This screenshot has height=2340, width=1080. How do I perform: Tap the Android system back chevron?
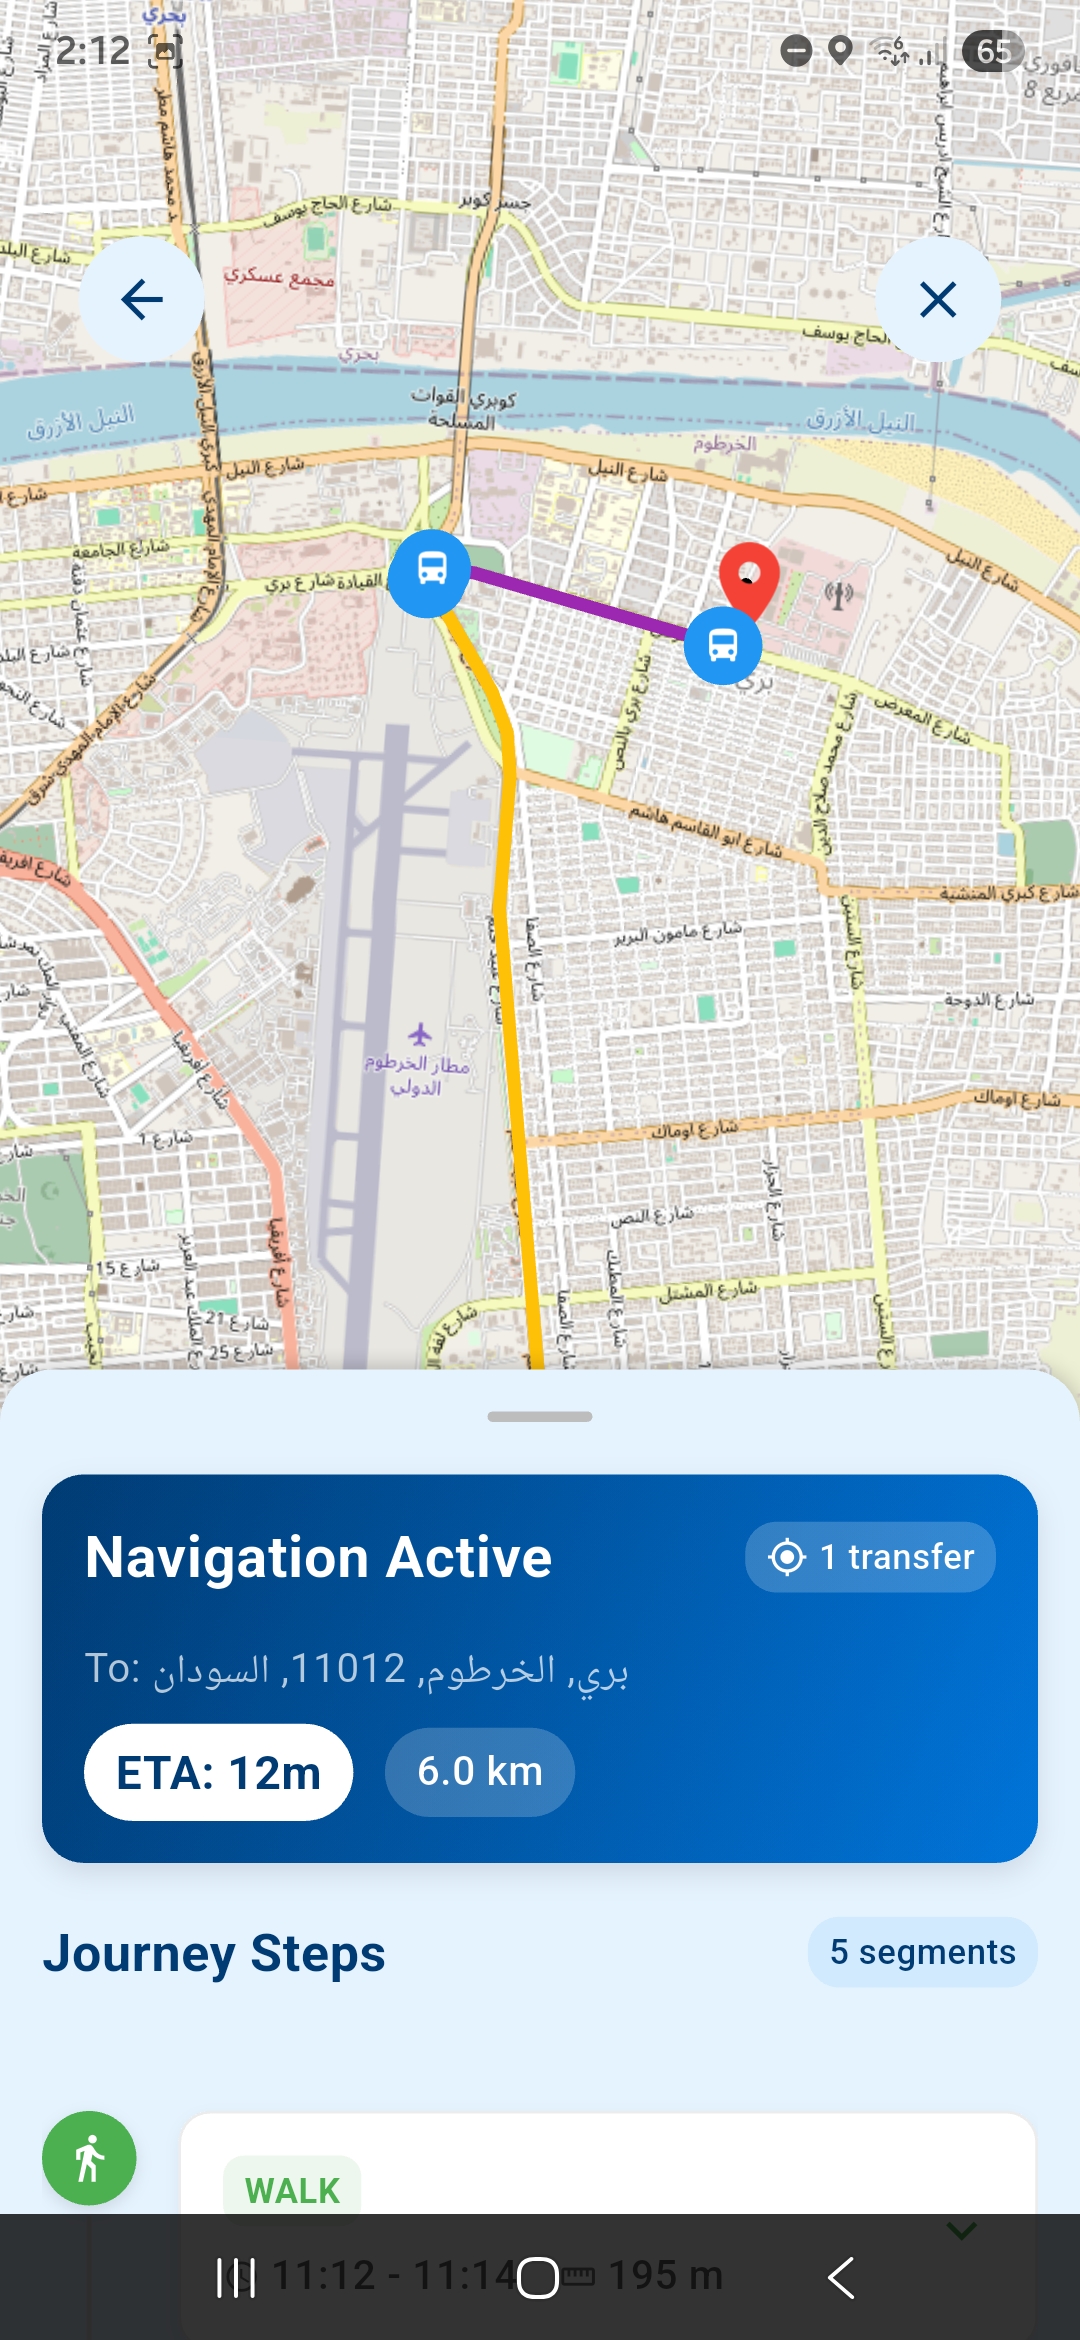point(841,2278)
